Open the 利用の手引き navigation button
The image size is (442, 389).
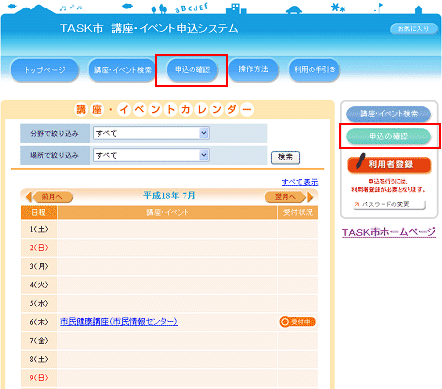point(314,69)
